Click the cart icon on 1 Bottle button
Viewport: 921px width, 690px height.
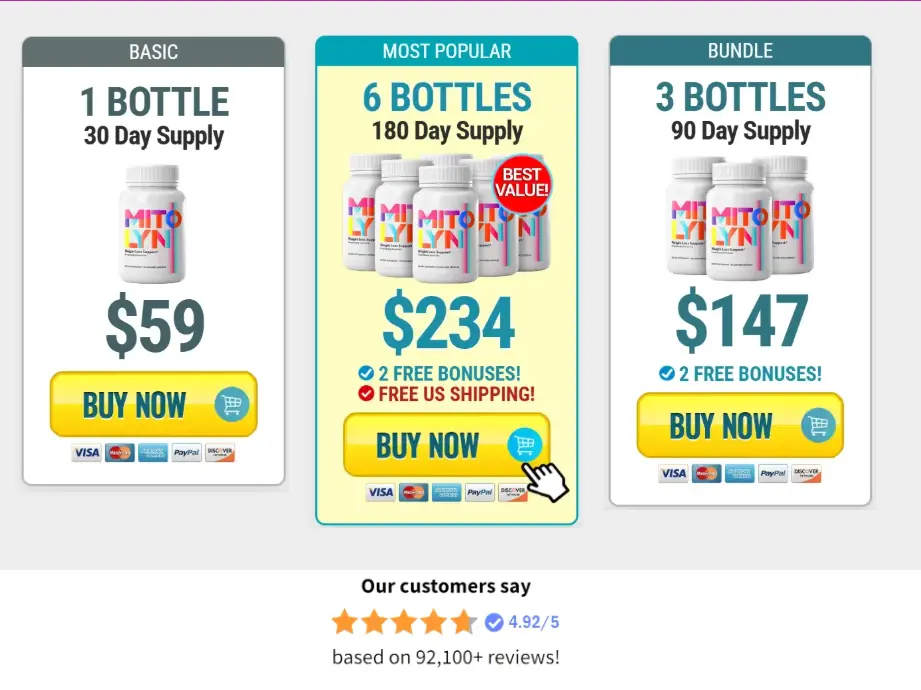(x=232, y=404)
